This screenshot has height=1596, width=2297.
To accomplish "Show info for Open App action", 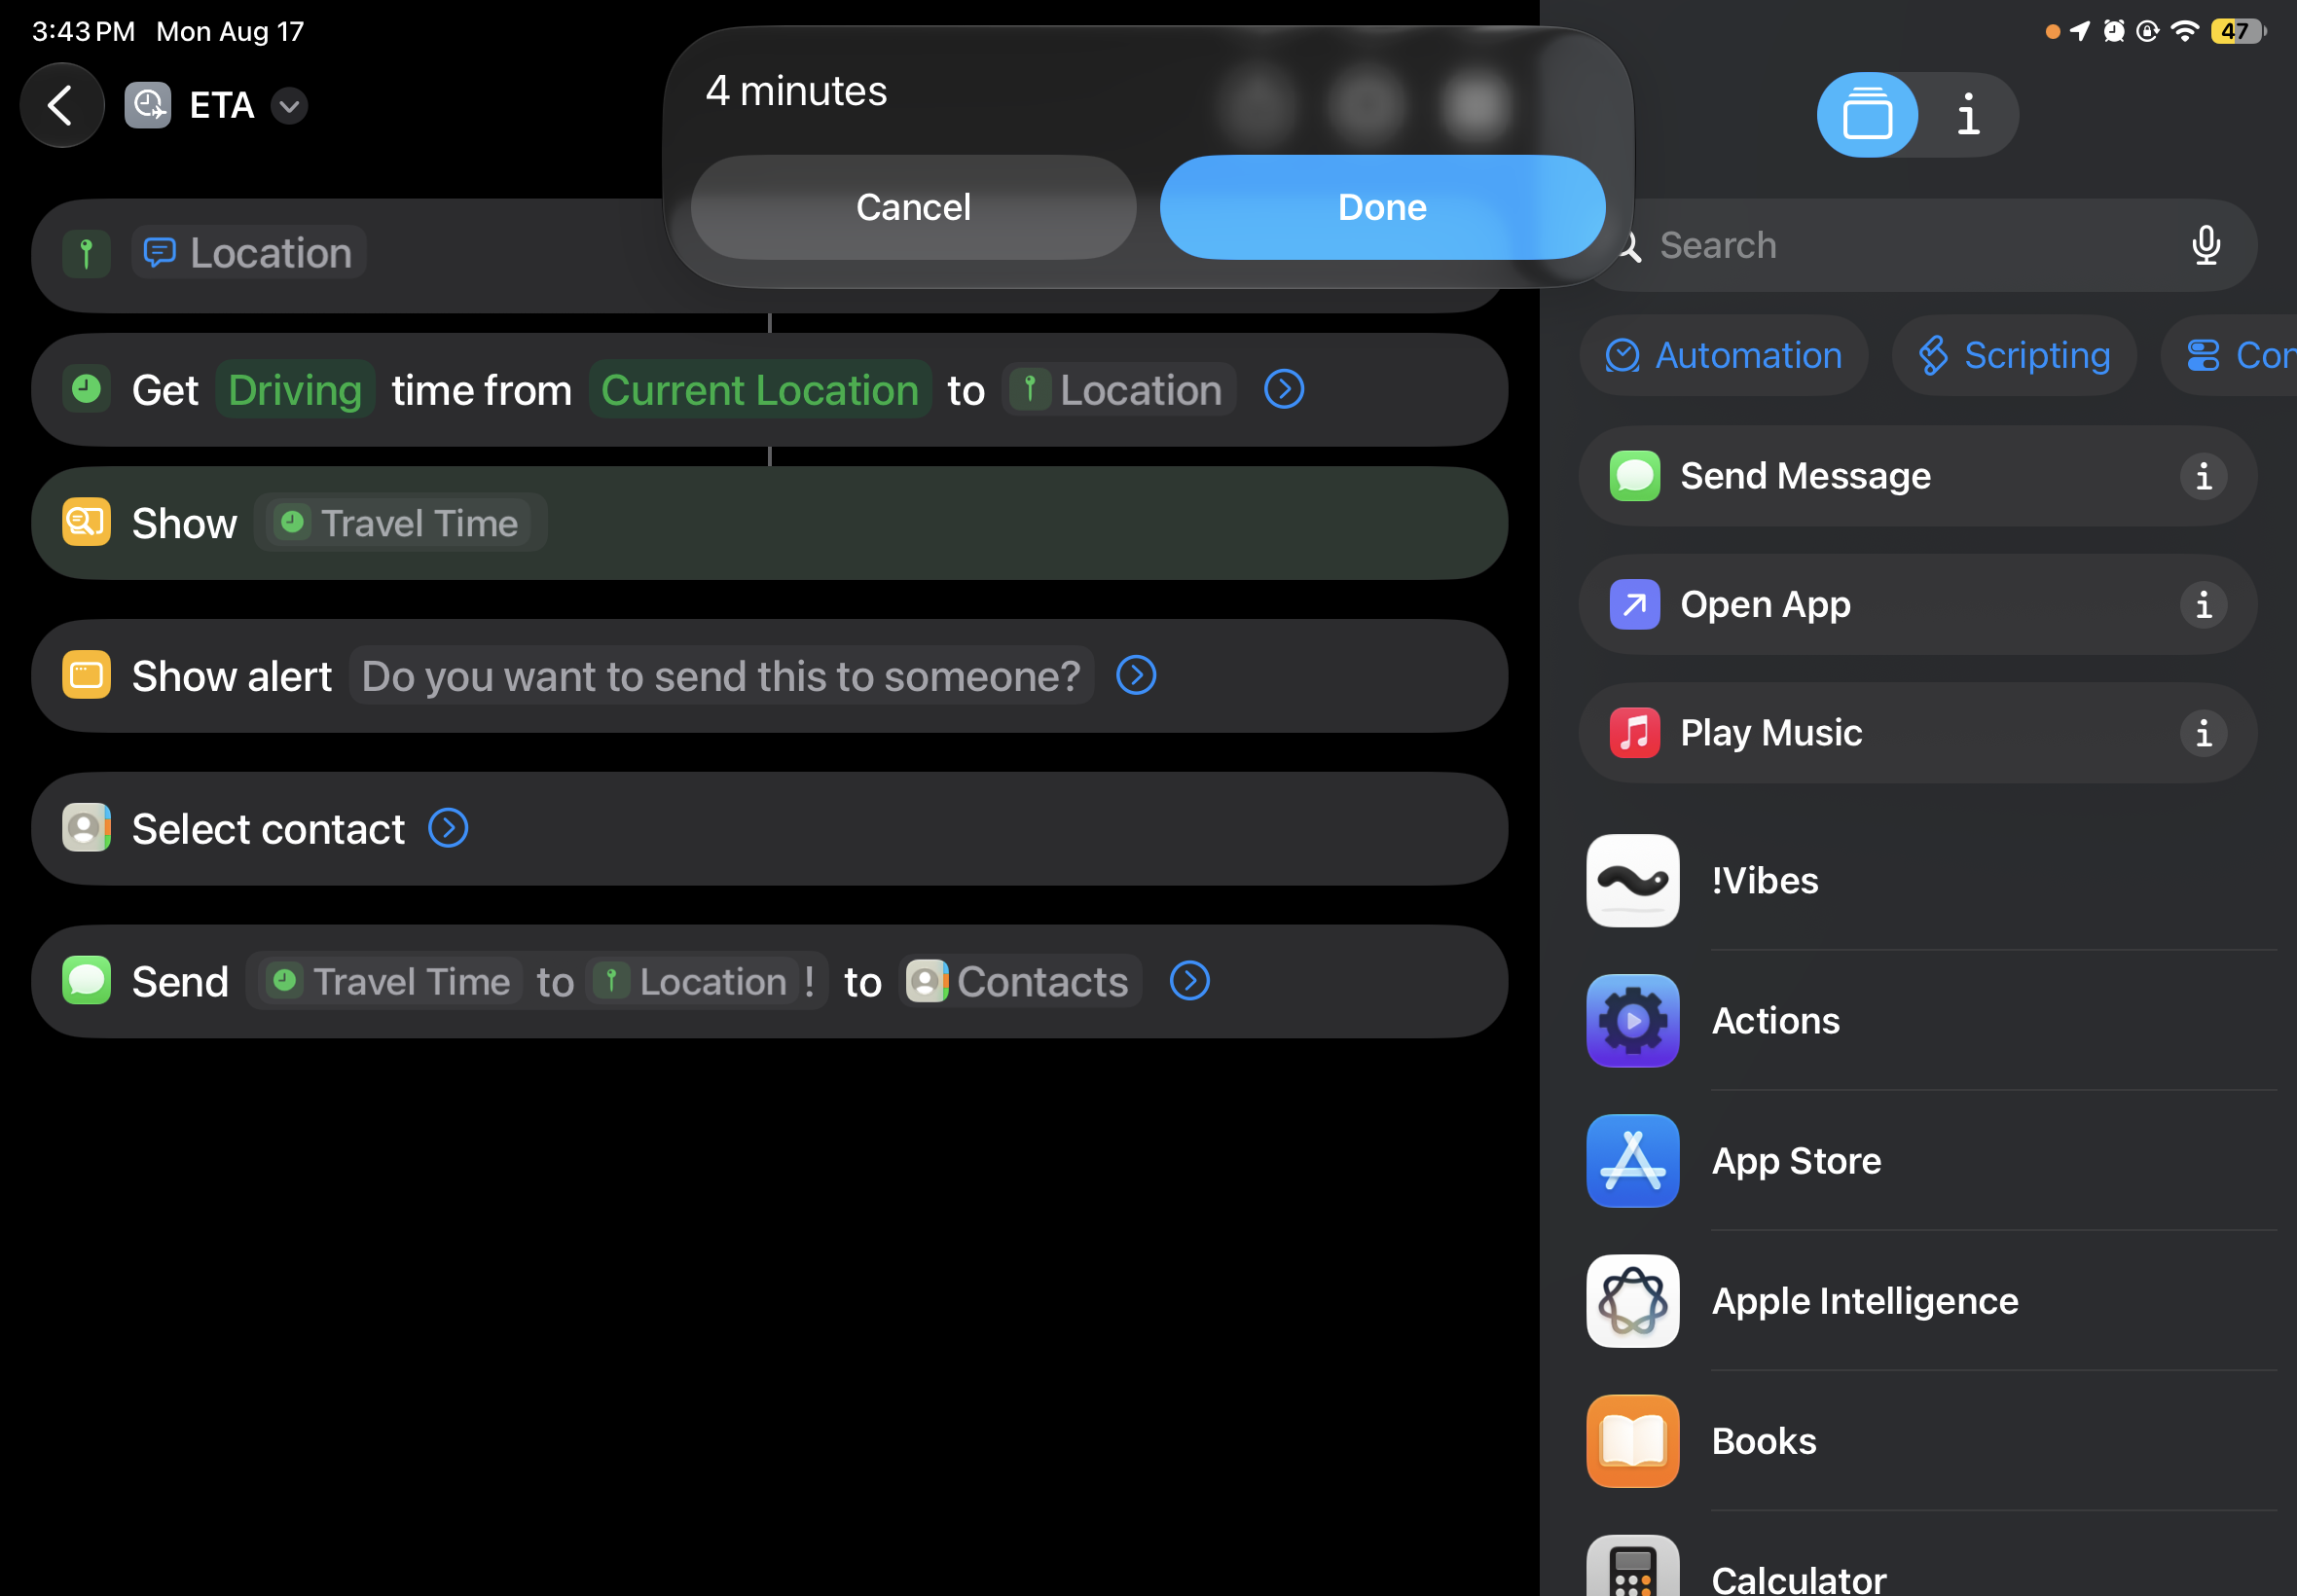I will coord(2203,605).
